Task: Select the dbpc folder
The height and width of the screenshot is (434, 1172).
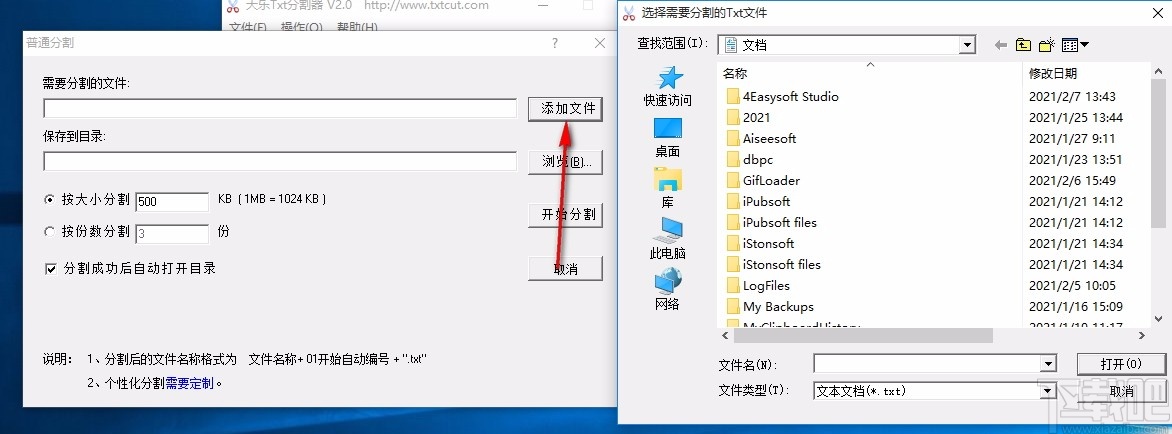Action: click(750, 159)
